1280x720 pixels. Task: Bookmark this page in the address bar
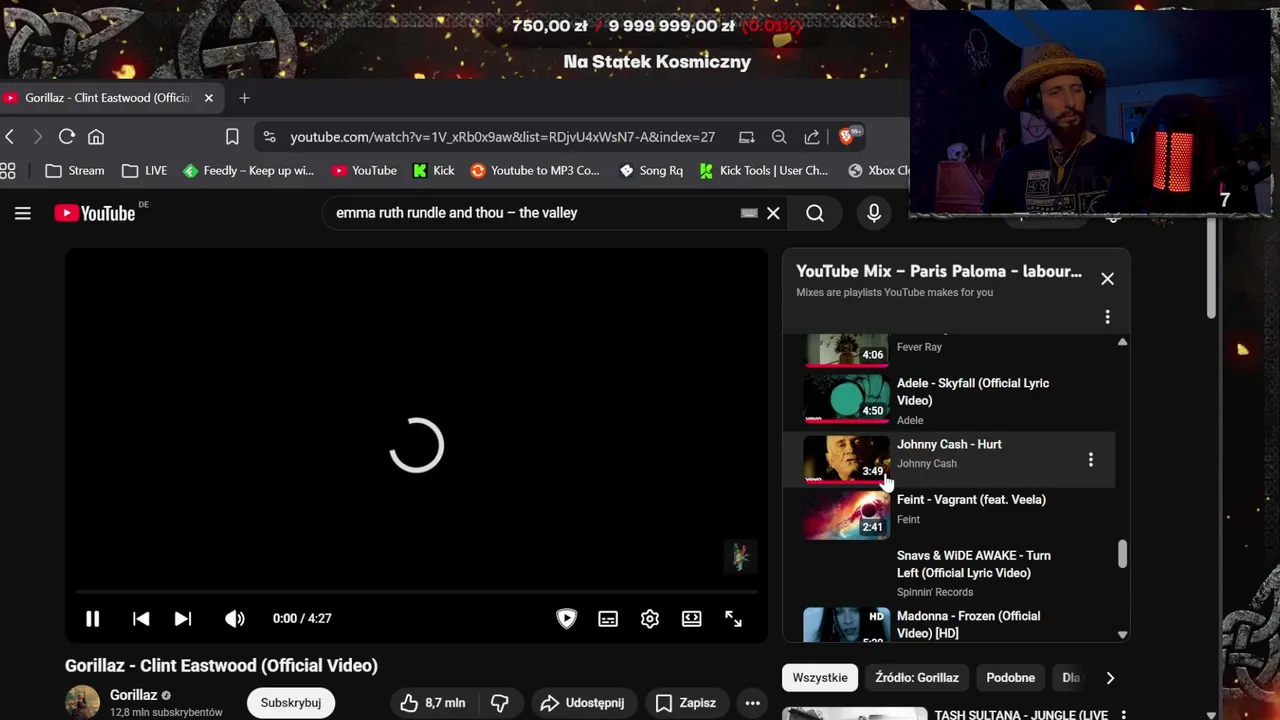232,137
